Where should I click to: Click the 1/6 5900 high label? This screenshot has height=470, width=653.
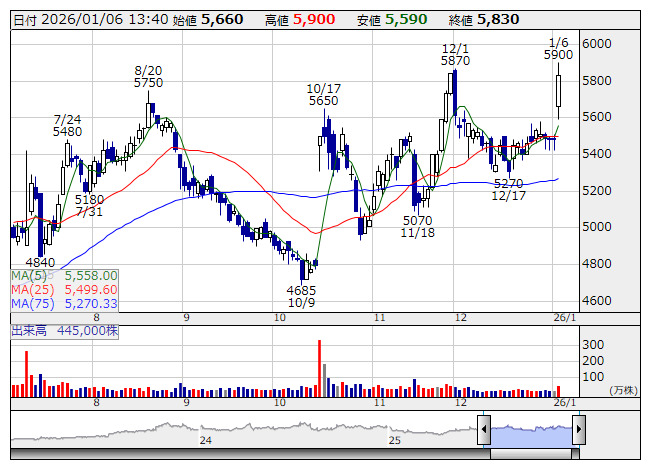click(558, 49)
